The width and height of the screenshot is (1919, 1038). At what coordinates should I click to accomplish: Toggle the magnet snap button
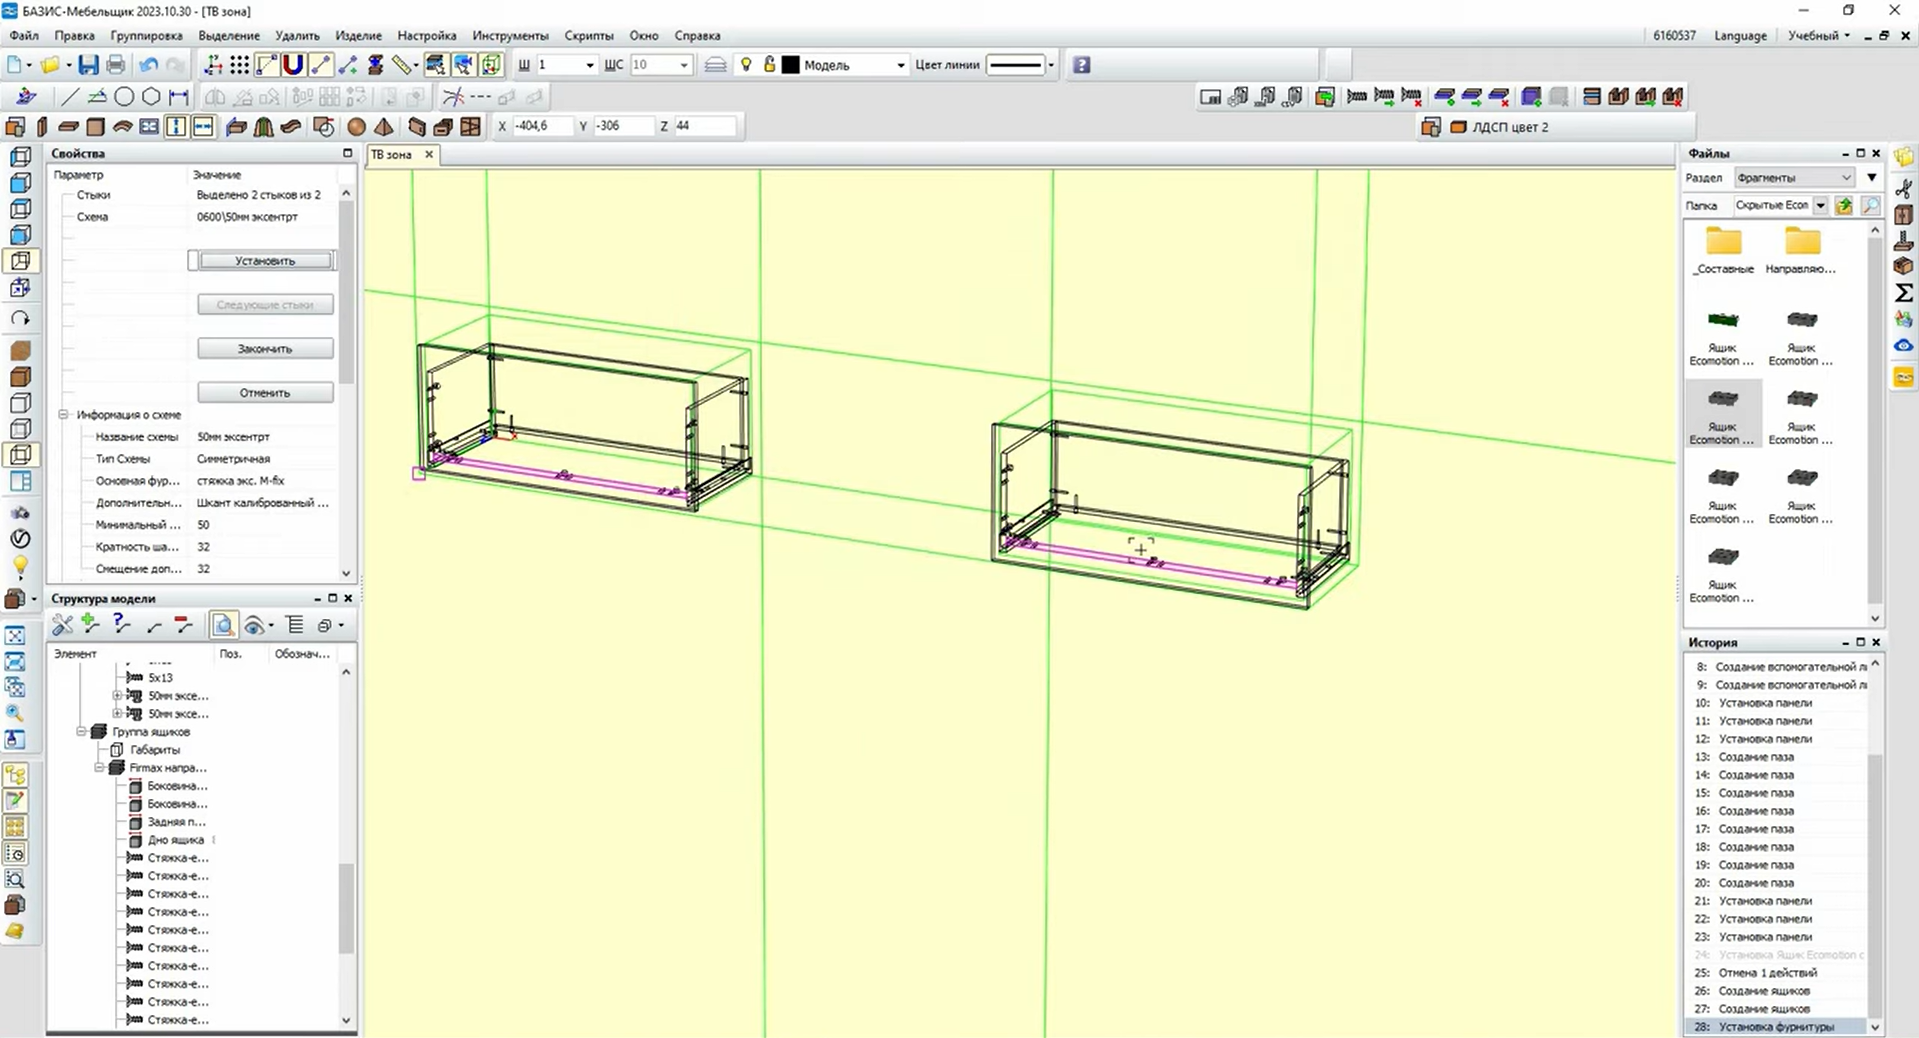[x=293, y=65]
